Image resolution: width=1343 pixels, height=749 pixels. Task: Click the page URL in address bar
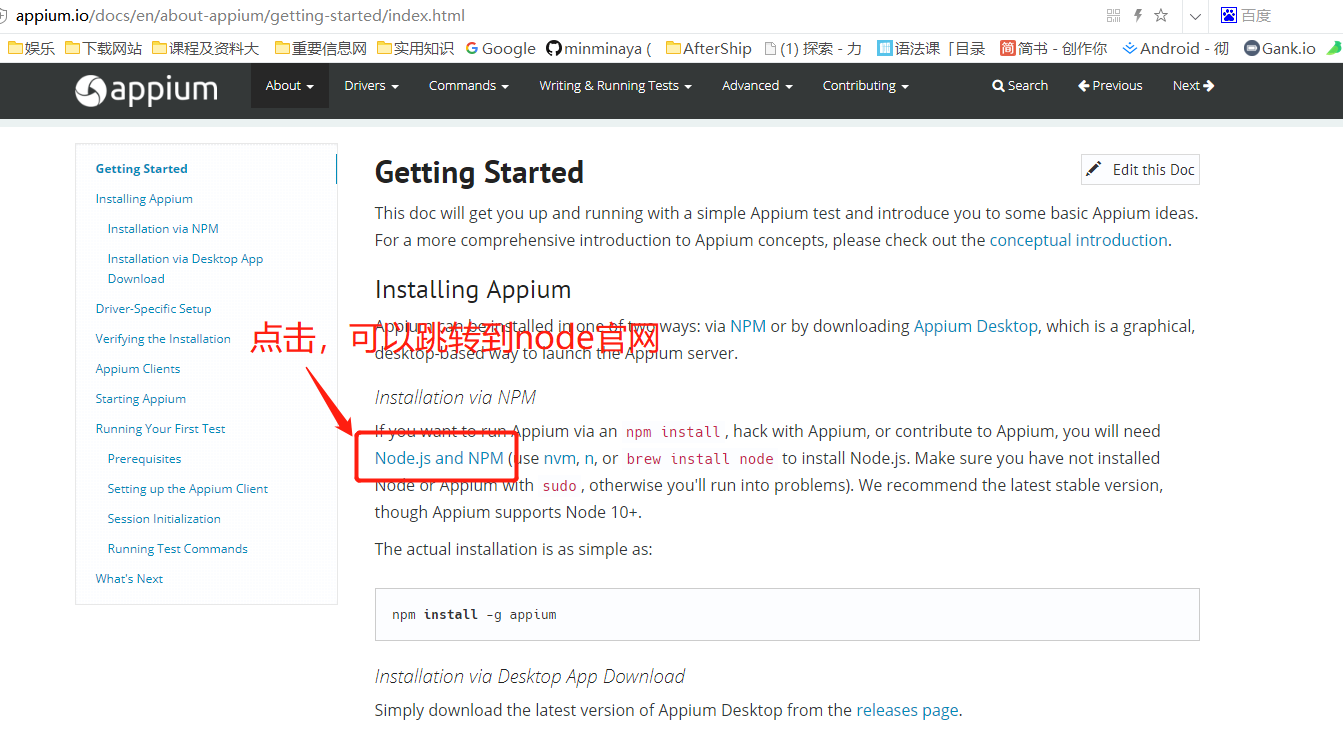coord(240,16)
